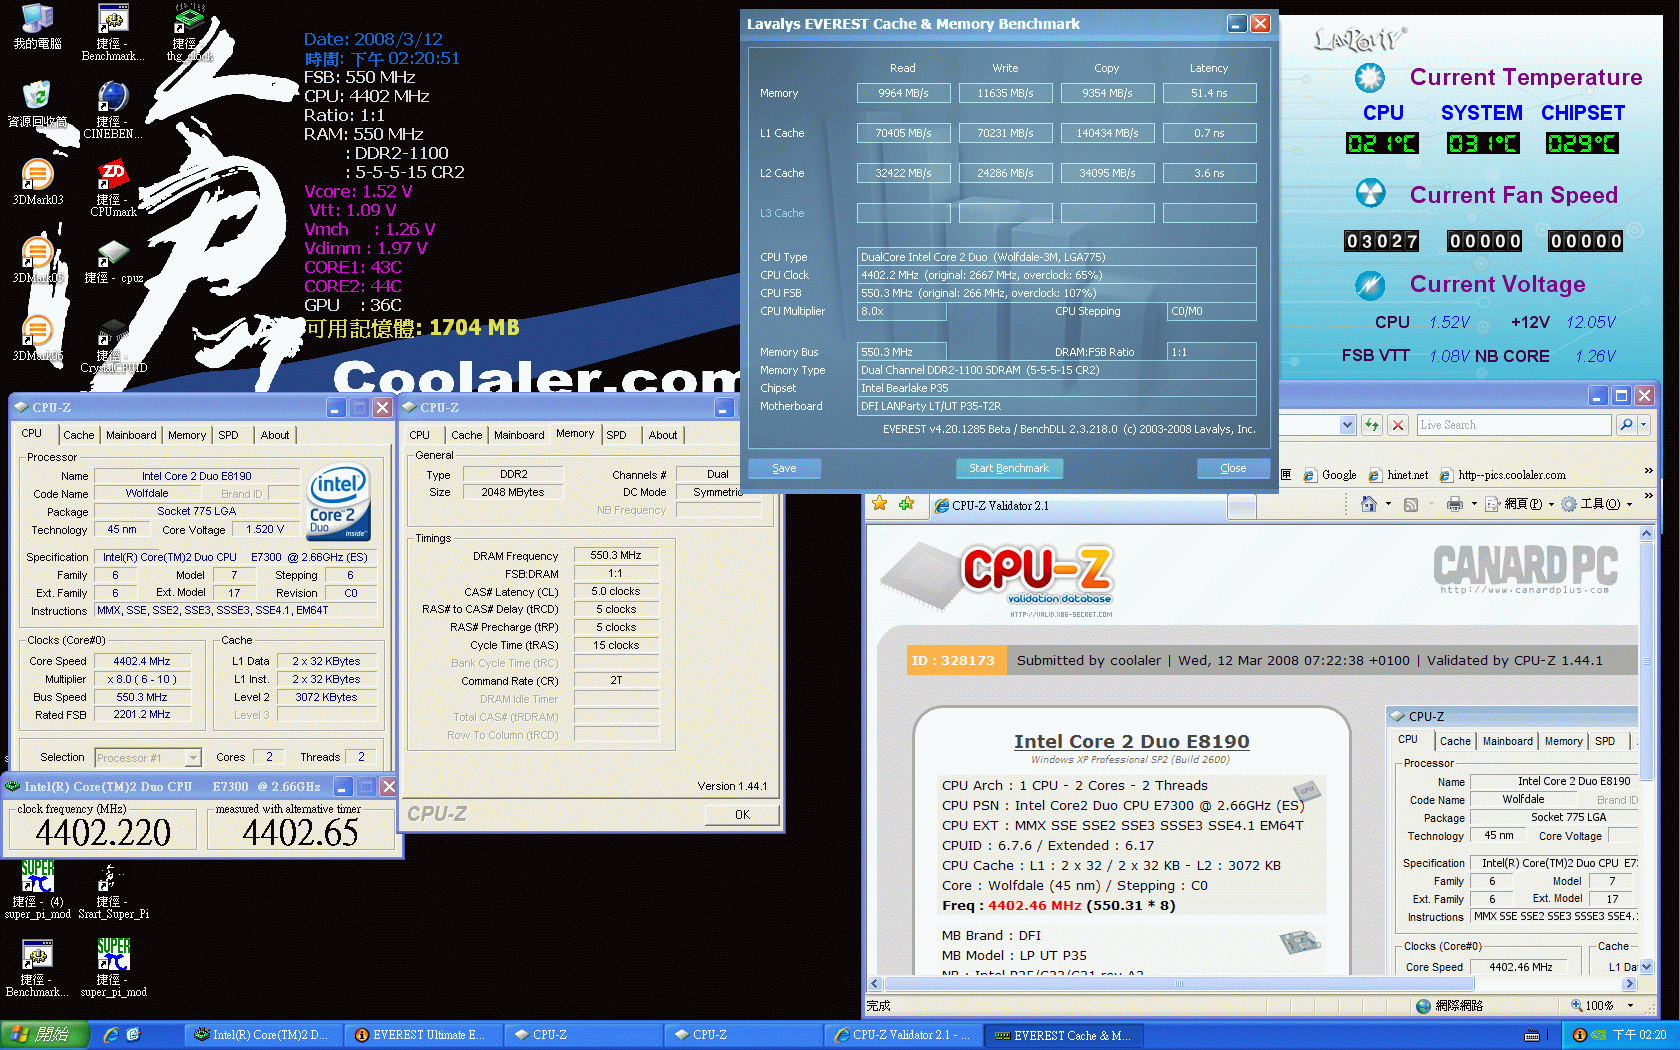Expand the IE links bar overflow chevron
Screen dimensions: 1680x1050
tap(1648, 471)
